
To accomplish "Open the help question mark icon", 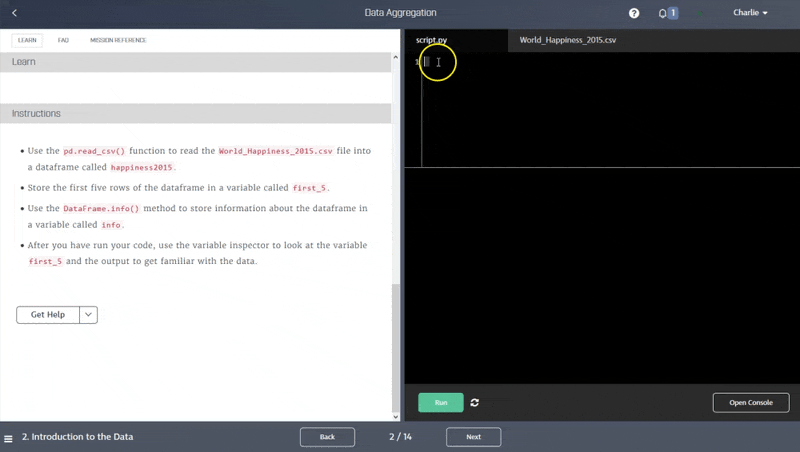I will (x=634, y=13).
